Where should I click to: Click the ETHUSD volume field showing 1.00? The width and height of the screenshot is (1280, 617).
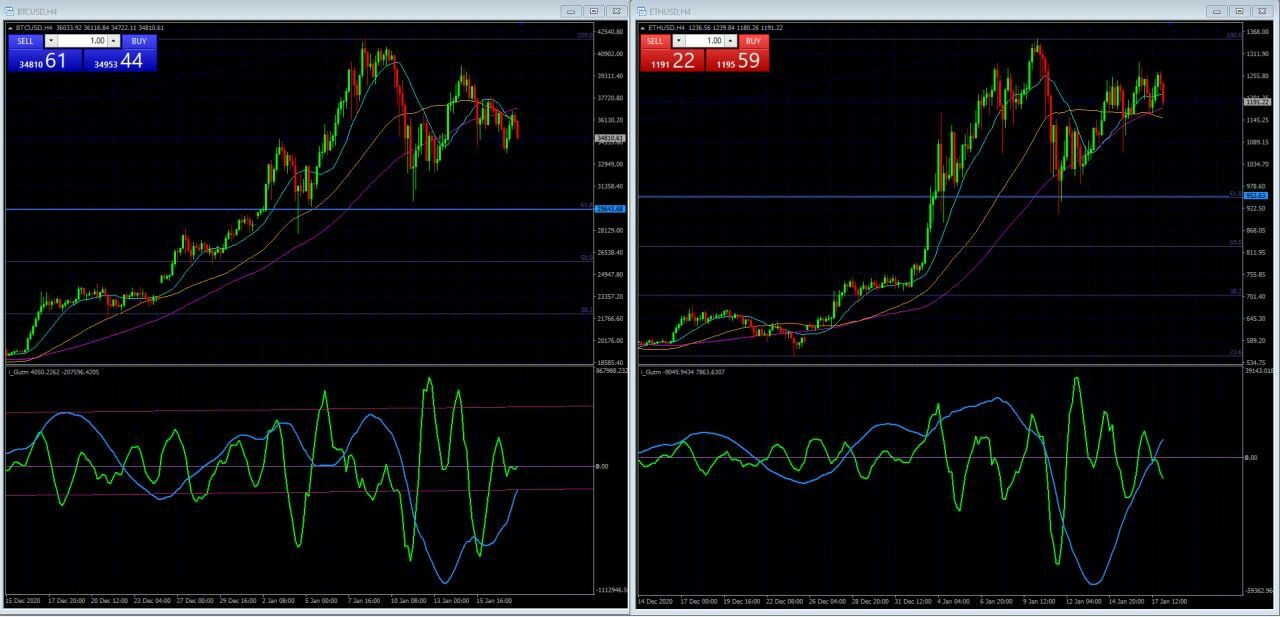[705, 41]
